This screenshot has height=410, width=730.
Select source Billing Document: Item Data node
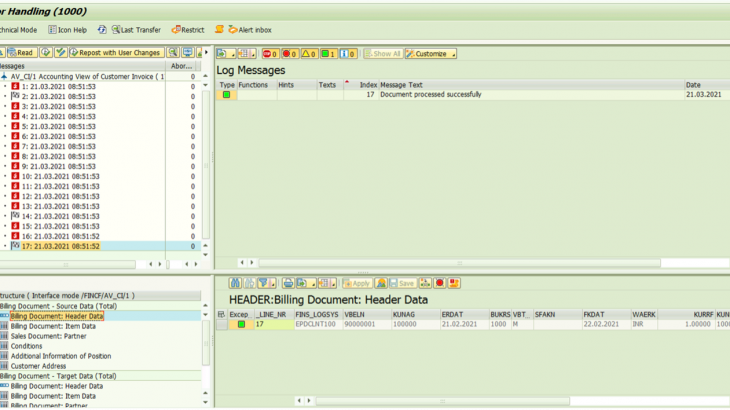point(53,326)
